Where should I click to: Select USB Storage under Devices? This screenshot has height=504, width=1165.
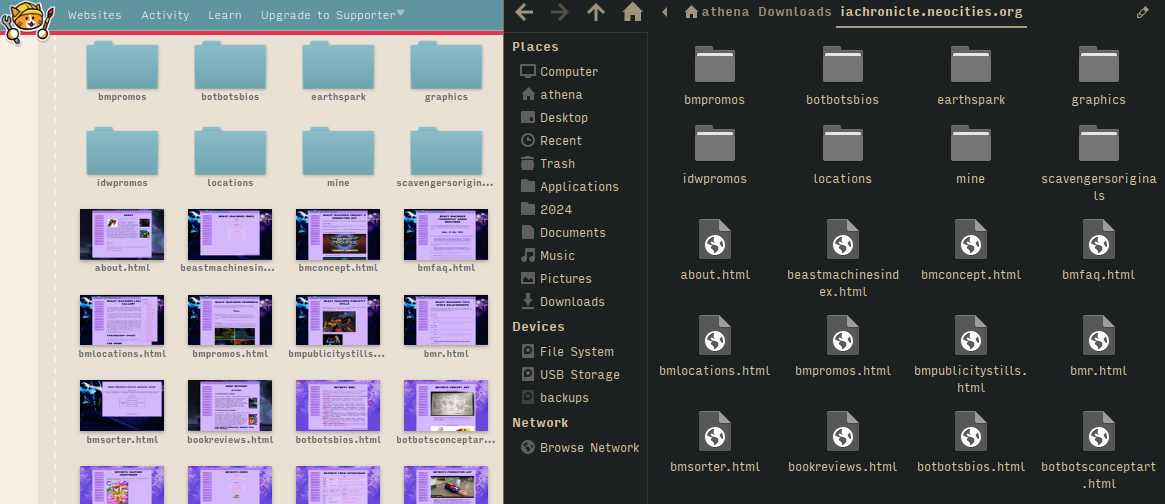[x=579, y=375]
